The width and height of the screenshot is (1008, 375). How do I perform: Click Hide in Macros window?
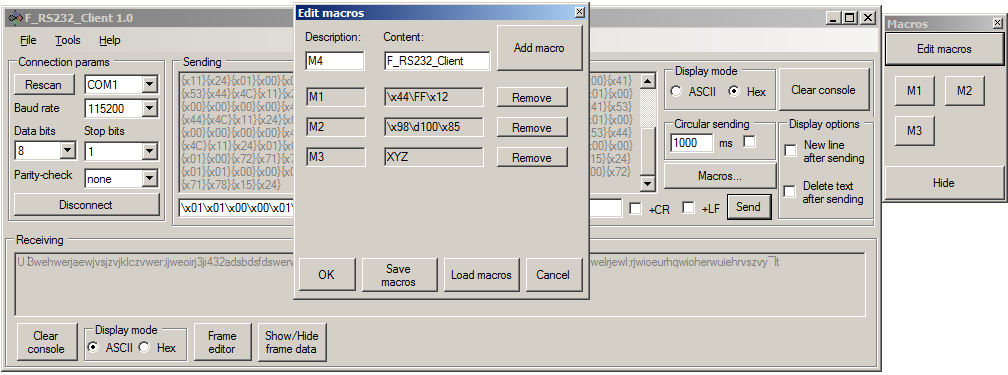point(944,183)
